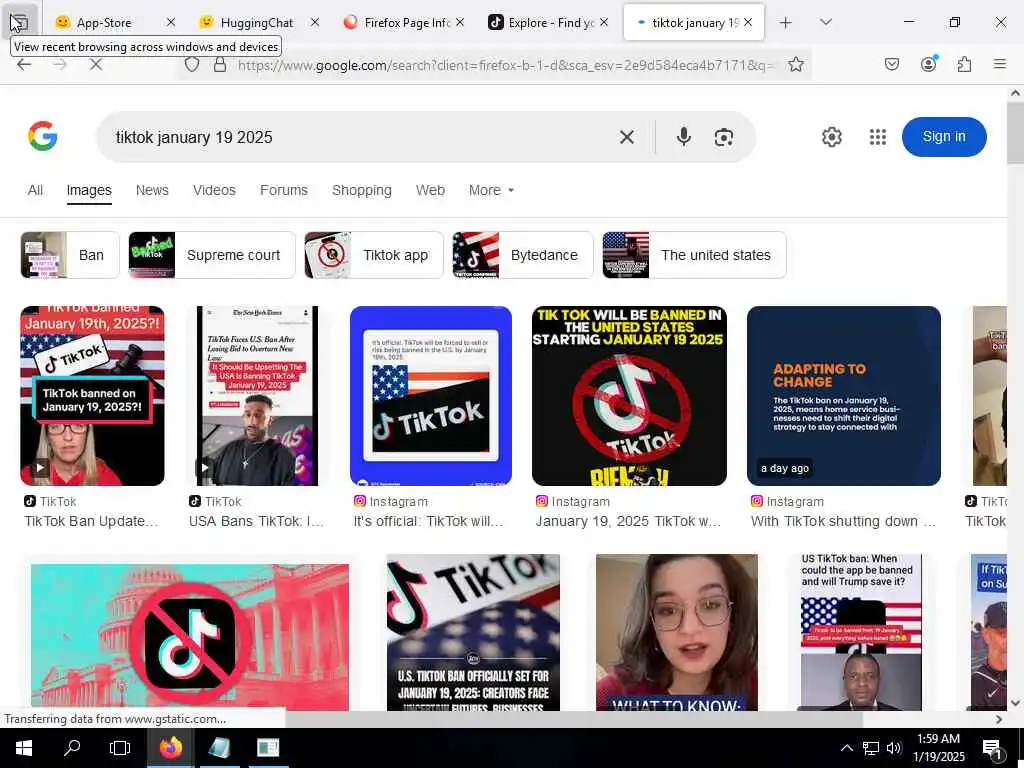The width and height of the screenshot is (1024, 768).
Task: Filter images by Tiktok app chip
Action: click(x=374, y=255)
